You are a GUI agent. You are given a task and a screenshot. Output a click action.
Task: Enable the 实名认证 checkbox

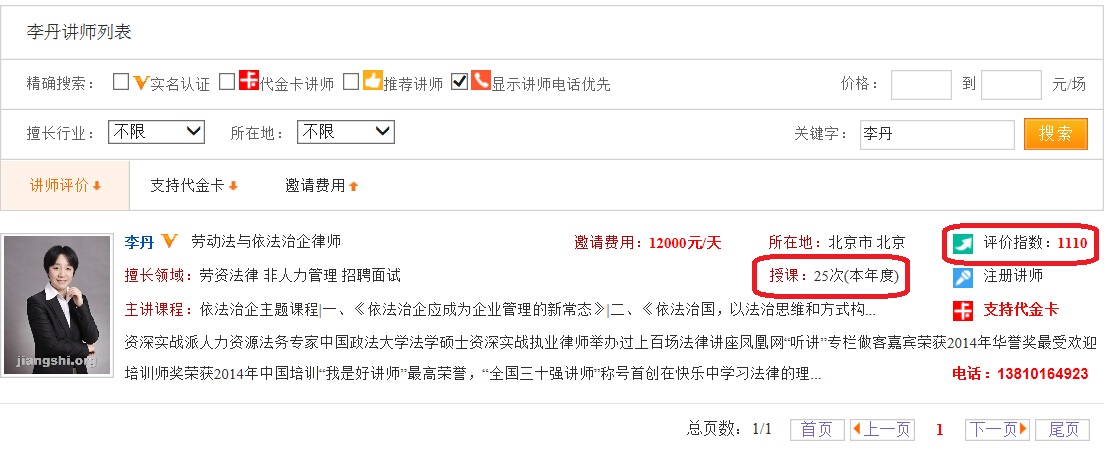121,82
